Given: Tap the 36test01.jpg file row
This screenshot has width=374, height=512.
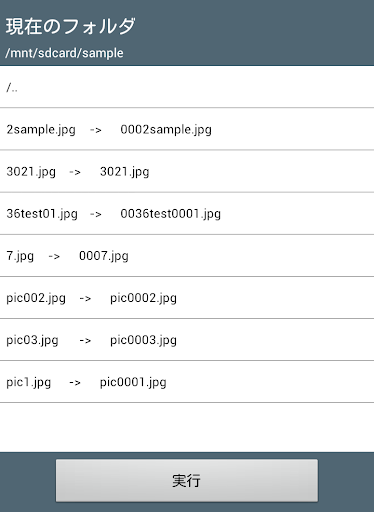Looking at the screenshot, I should tap(187, 213).
